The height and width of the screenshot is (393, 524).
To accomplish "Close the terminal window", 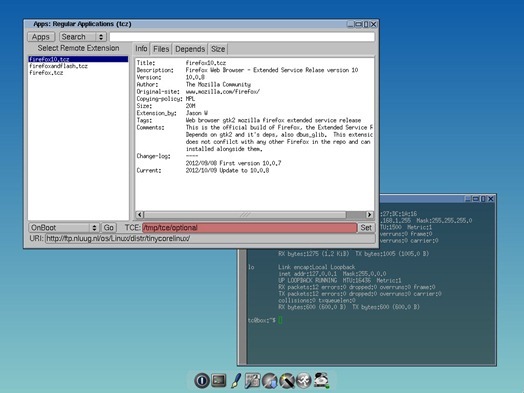I will [x=491, y=199].
